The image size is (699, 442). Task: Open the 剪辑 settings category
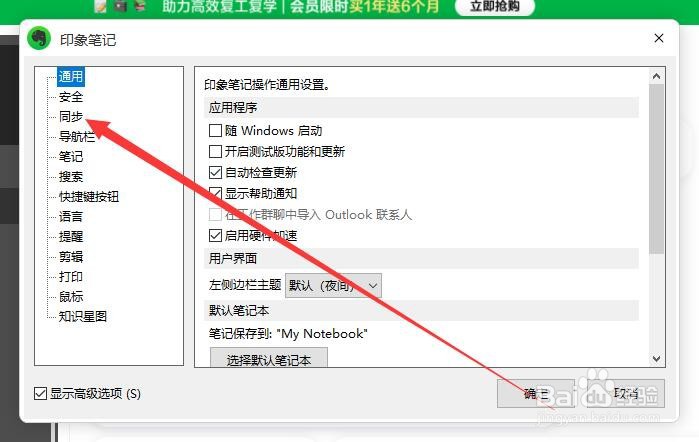pyautogui.click(x=70, y=256)
